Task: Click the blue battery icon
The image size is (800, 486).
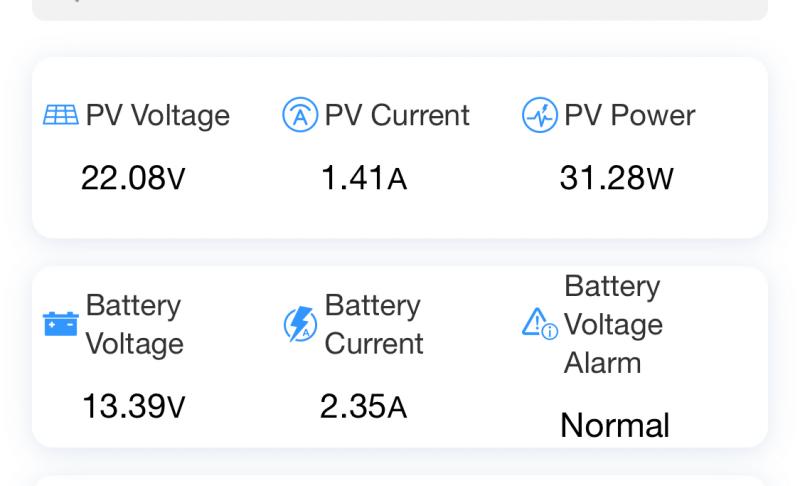Action: pos(61,324)
